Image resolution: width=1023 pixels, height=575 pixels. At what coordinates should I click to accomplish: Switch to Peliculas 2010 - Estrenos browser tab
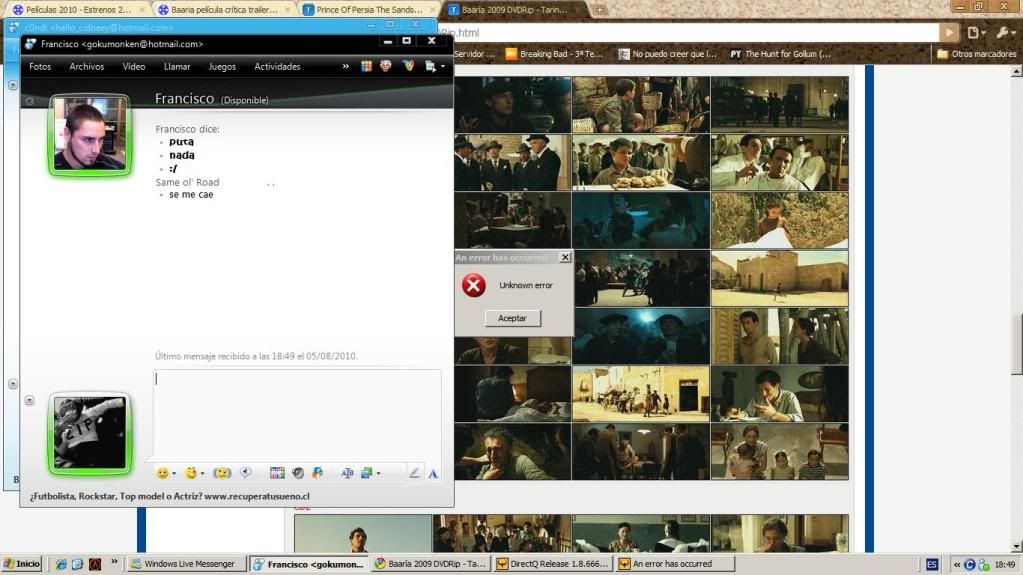click(x=78, y=9)
